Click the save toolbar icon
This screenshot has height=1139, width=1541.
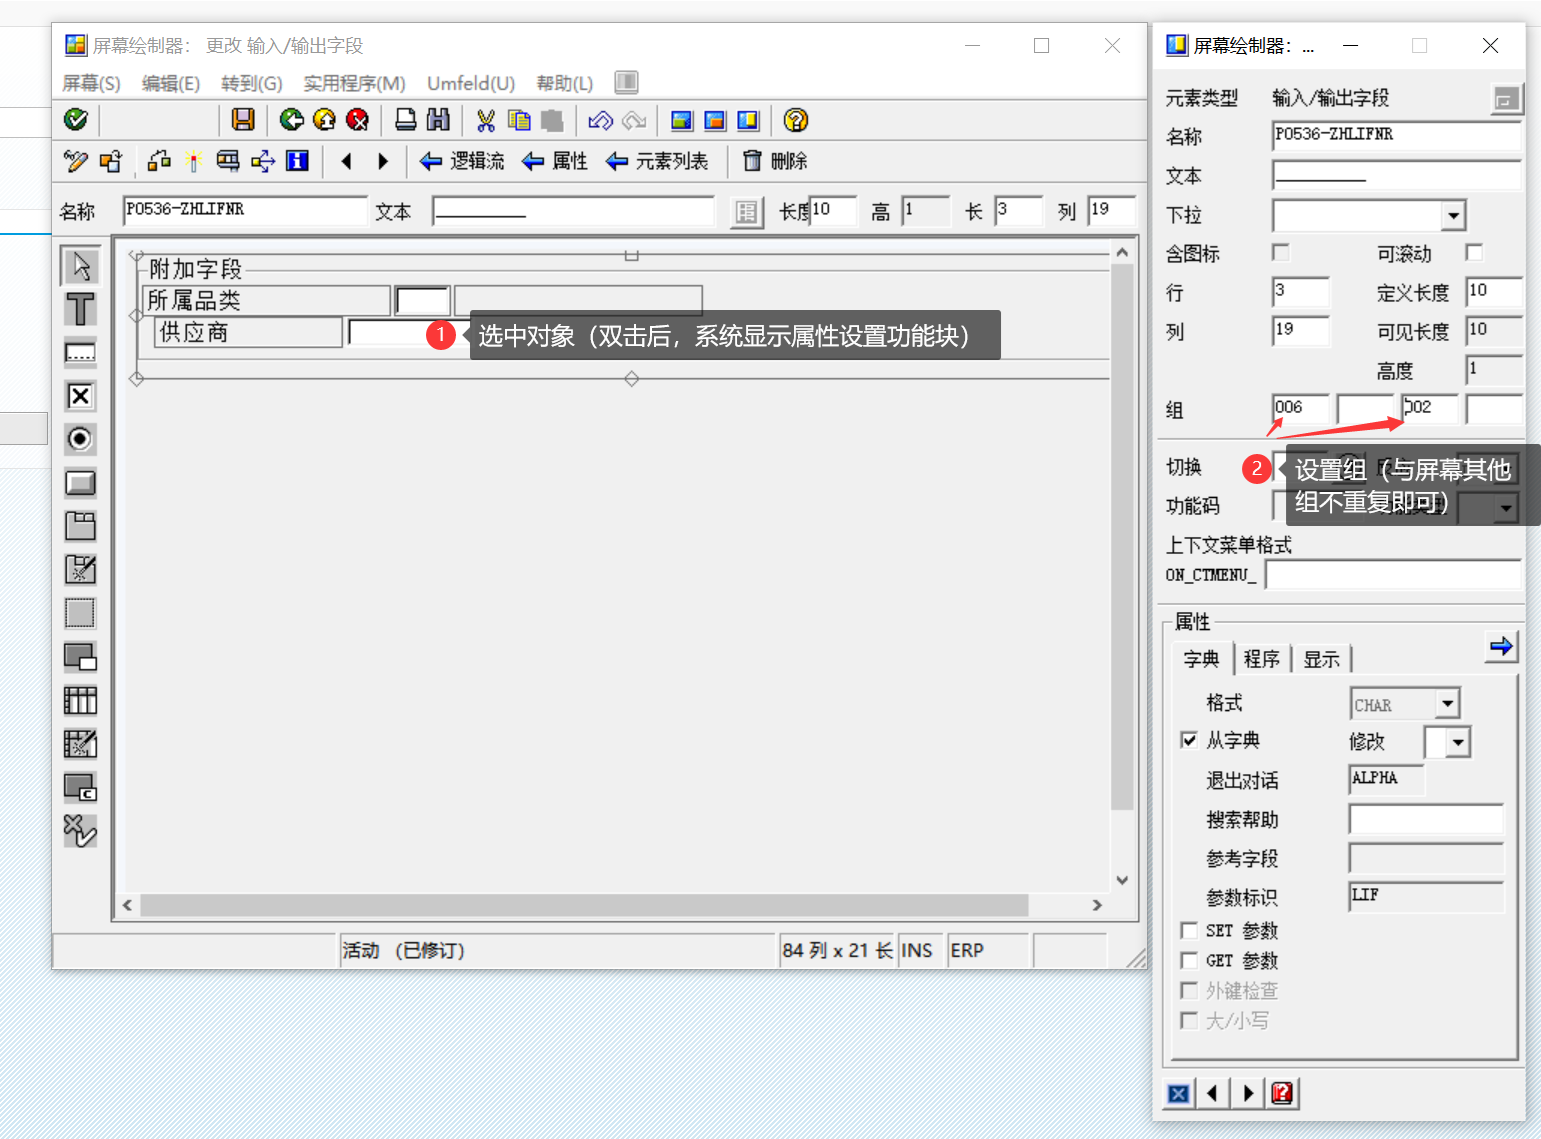click(243, 120)
